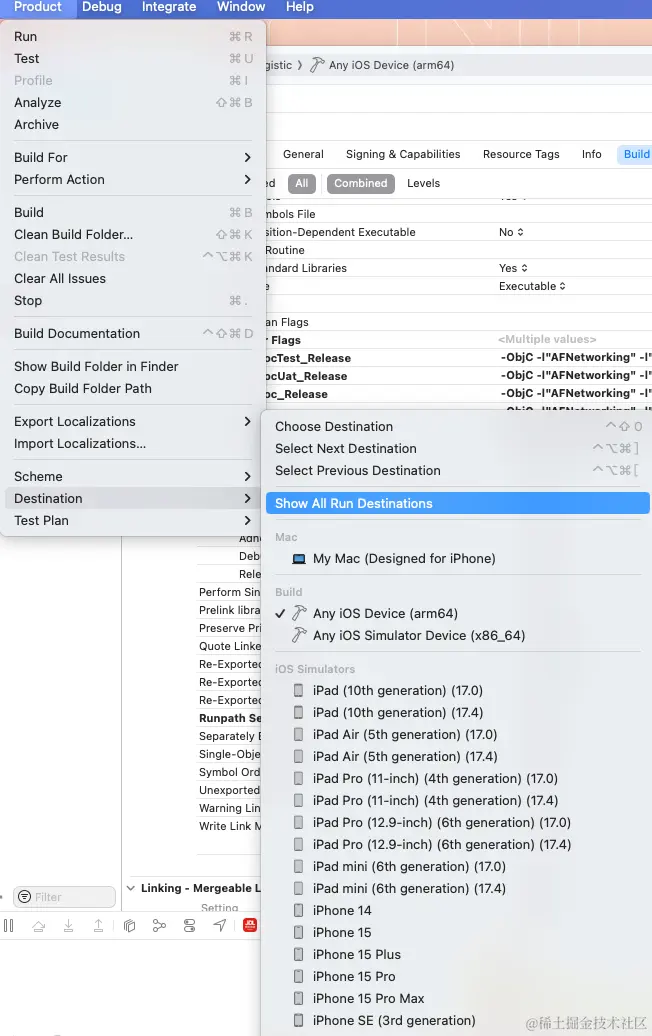Click the environment overrides icon
Image resolution: width=652 pixels, height=1036 pixels.
pos(189,926)
